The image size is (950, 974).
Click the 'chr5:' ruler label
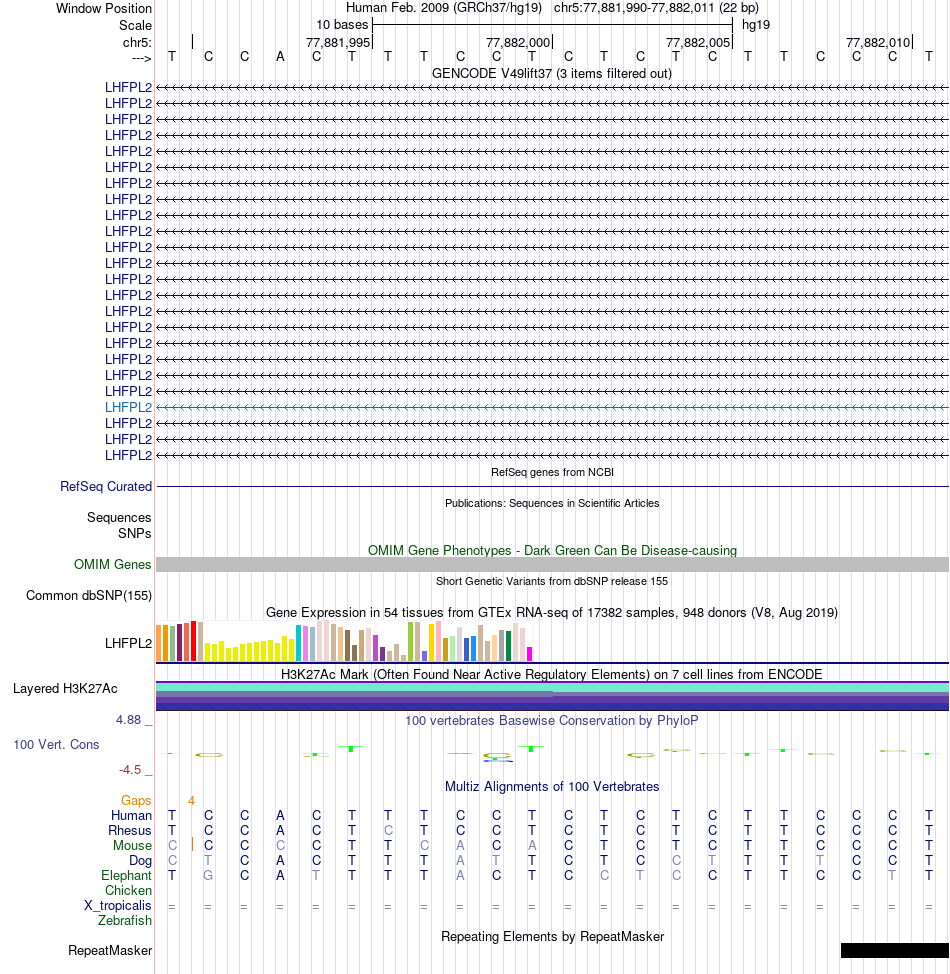pyautogui.click(x=137, y=43)
